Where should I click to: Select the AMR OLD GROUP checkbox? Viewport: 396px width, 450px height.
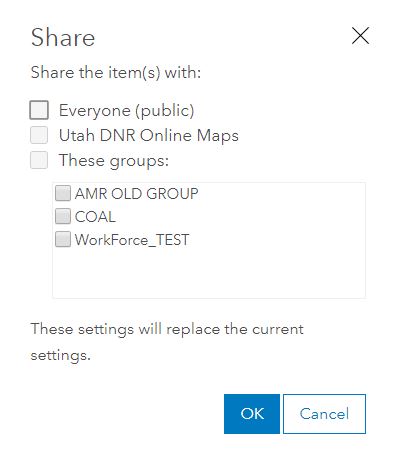[x=63, y=193]
